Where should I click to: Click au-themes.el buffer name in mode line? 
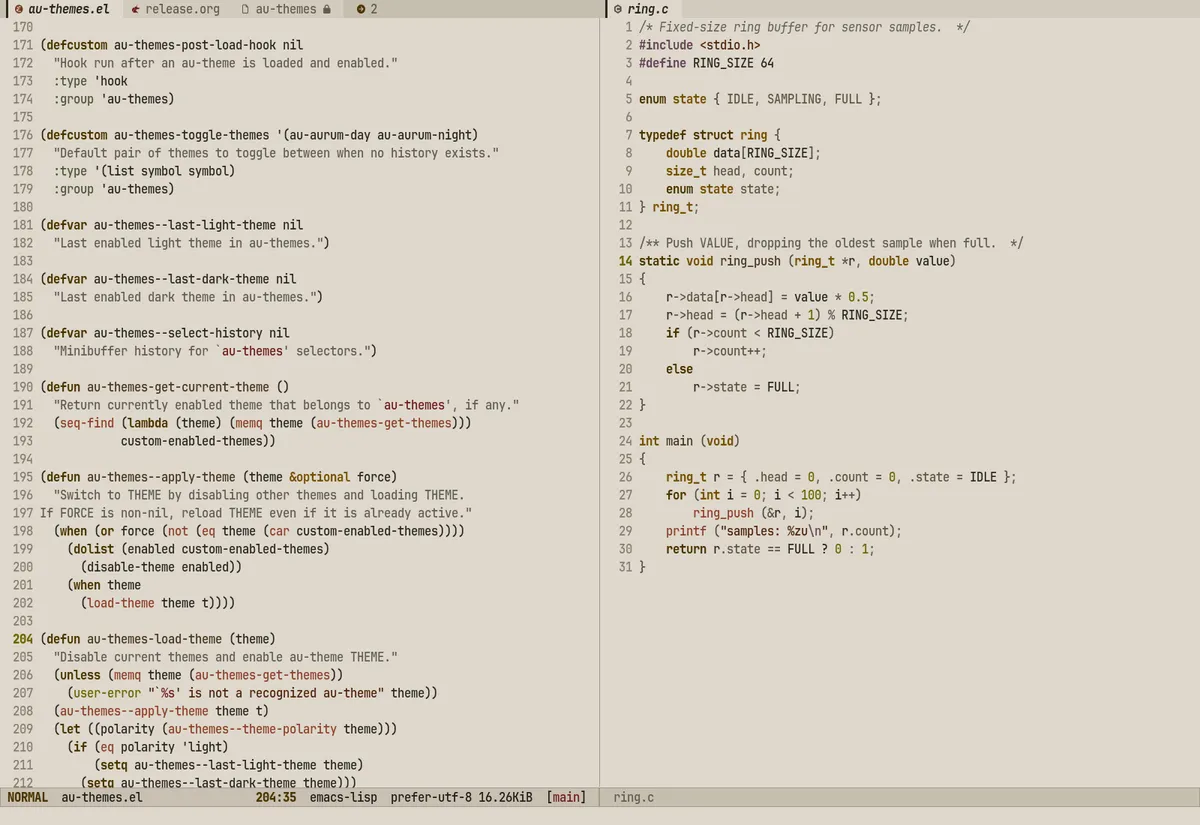(x=102, y=797)
